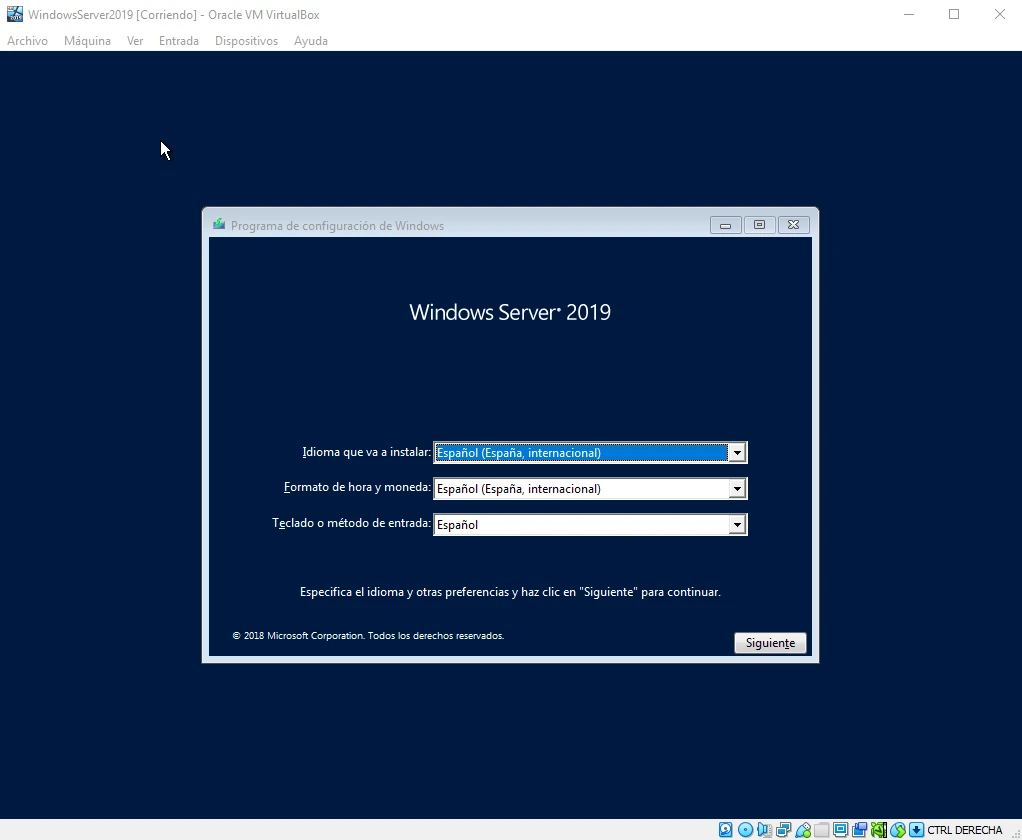The image size is (1022, 840).
Task: Click the 'Windows Server 2019' heading
Action: [x=510, y=312]
